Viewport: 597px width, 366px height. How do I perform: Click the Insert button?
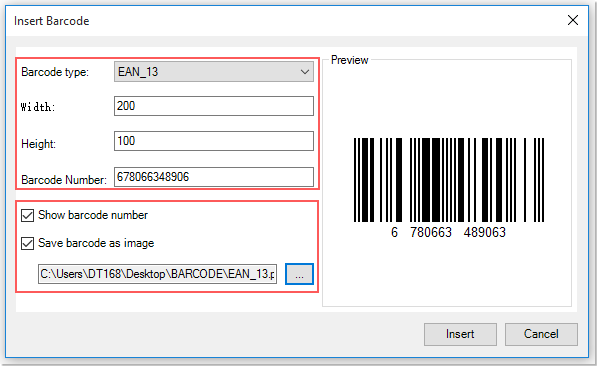(x=460, y=334)
